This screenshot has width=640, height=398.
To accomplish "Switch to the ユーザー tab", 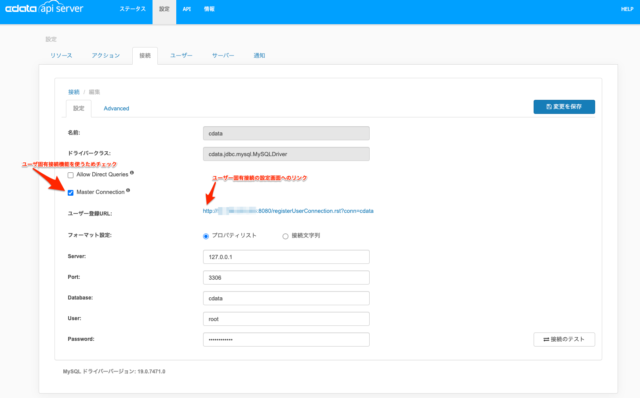I will tap(181, 56).
